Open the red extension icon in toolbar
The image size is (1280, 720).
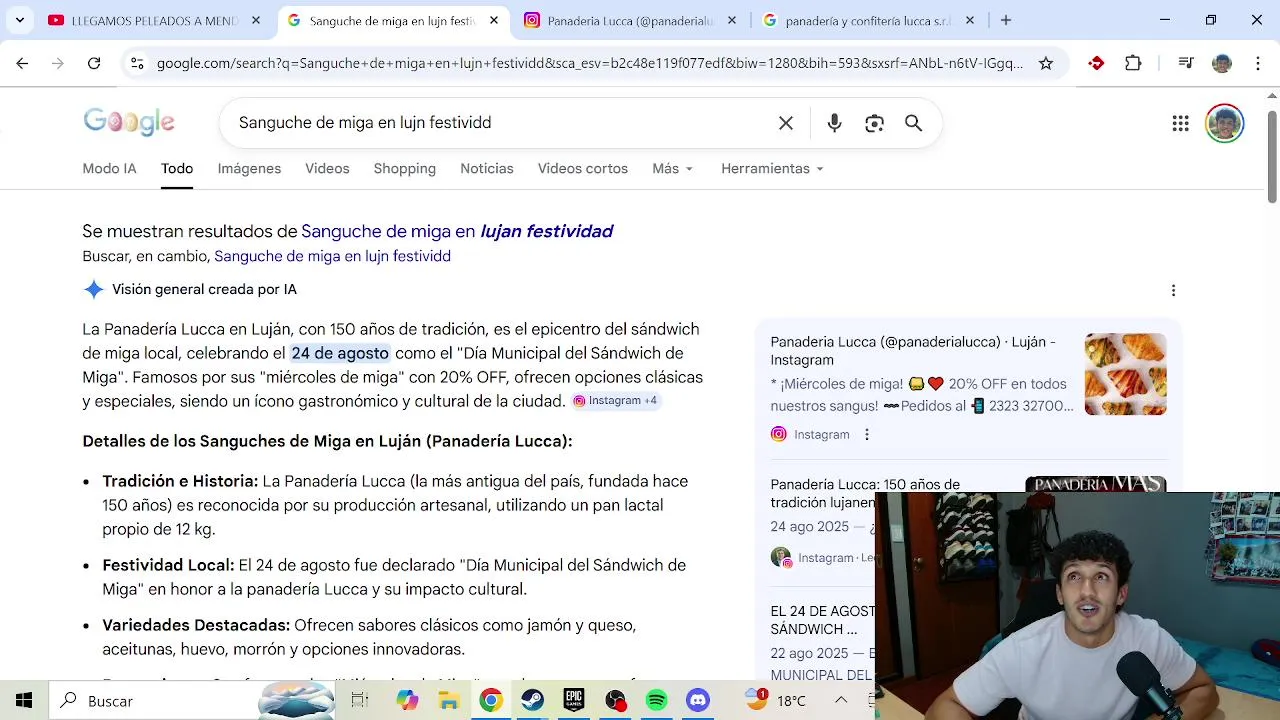(1096, 63)
